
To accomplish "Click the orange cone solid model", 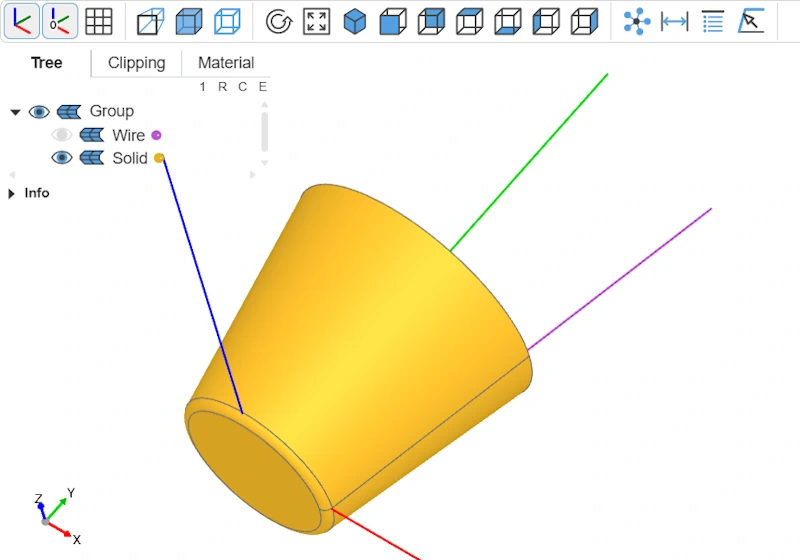I will point(357,357).
